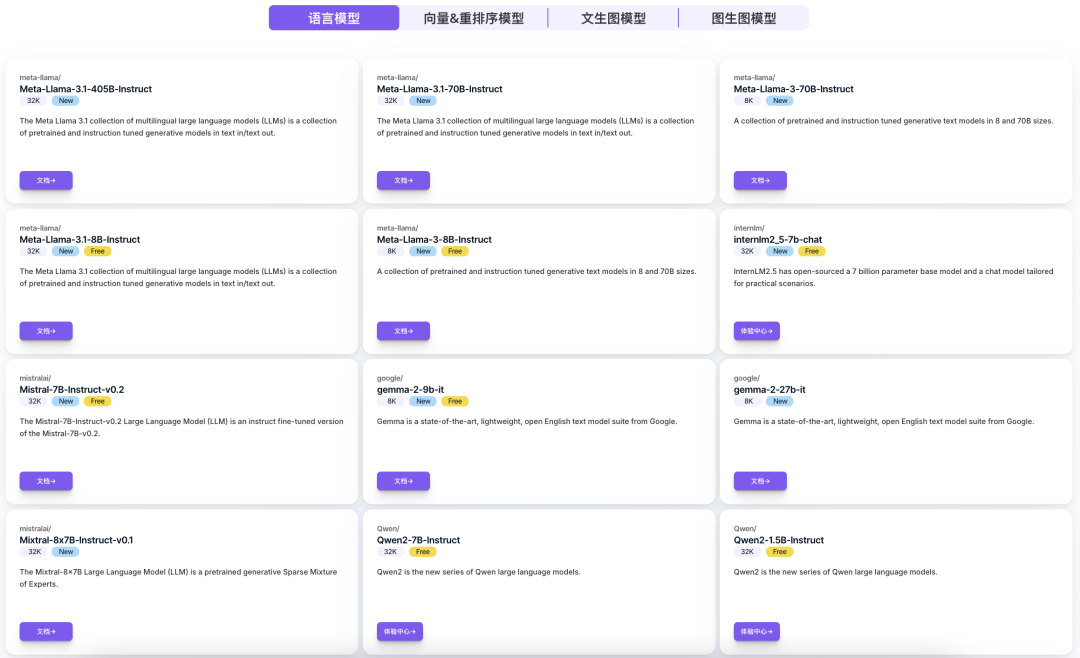The width and height of the screenshot is (1080, 658).
Task: Click the 32K tag on internlm2_5-7b-chat
Action: pyautogui.click(x=747, y=251)
